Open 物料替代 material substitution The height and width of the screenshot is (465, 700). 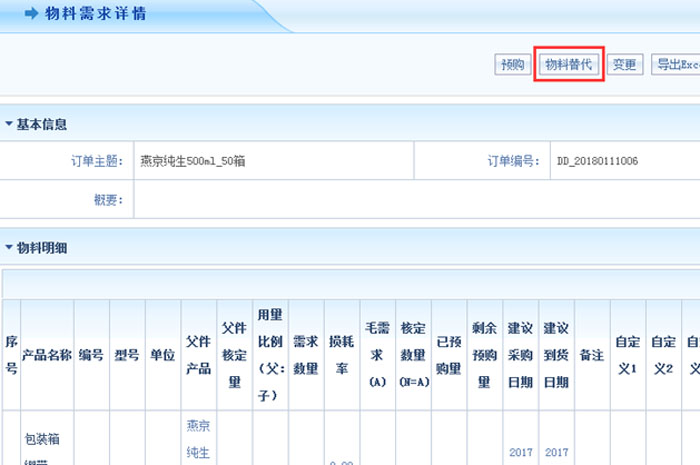coord(568,64)
